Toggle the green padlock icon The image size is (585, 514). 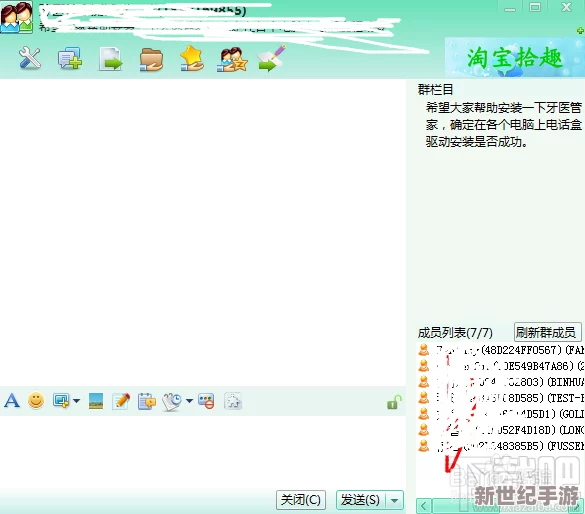[394, 402]
